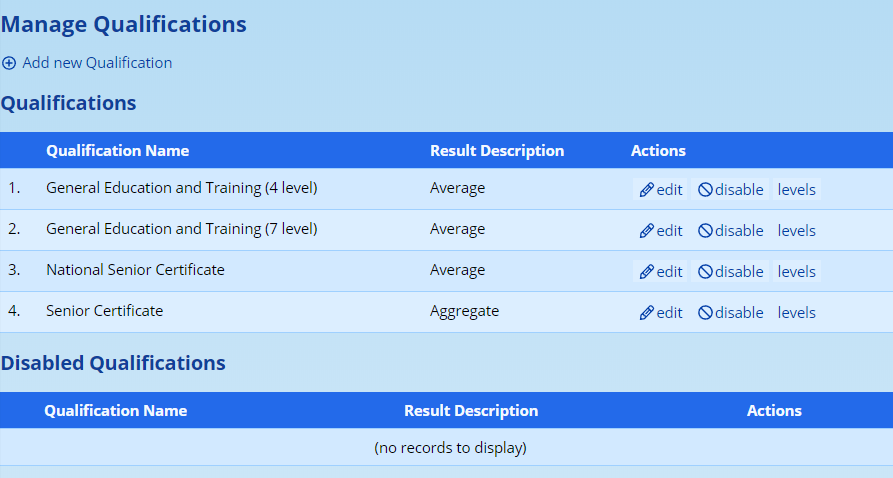Open levels for National Senior Certificate

coord(797,272)
